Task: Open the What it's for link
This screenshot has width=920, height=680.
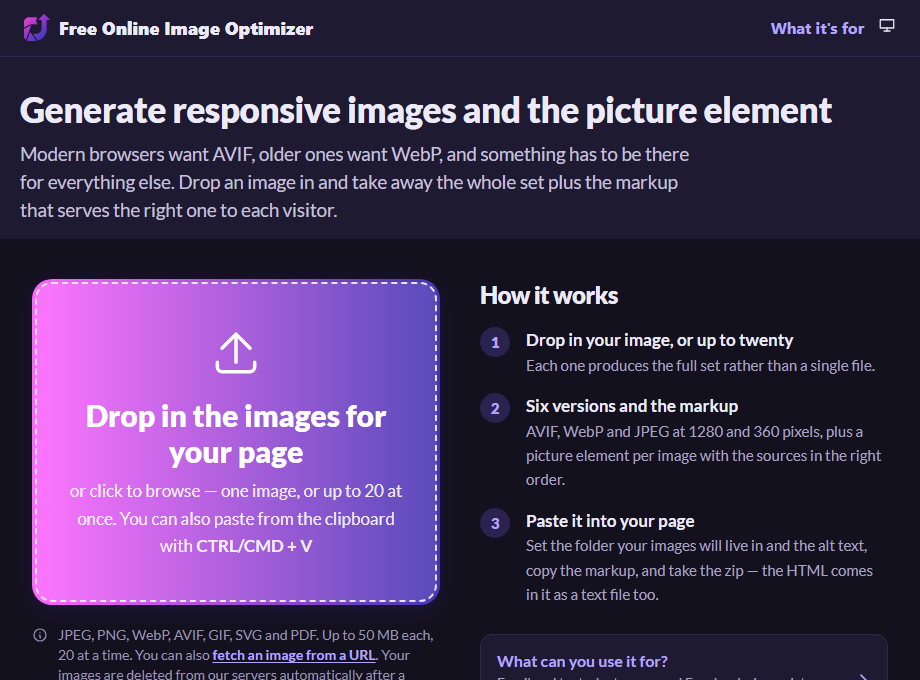Action: click(817, 29)
